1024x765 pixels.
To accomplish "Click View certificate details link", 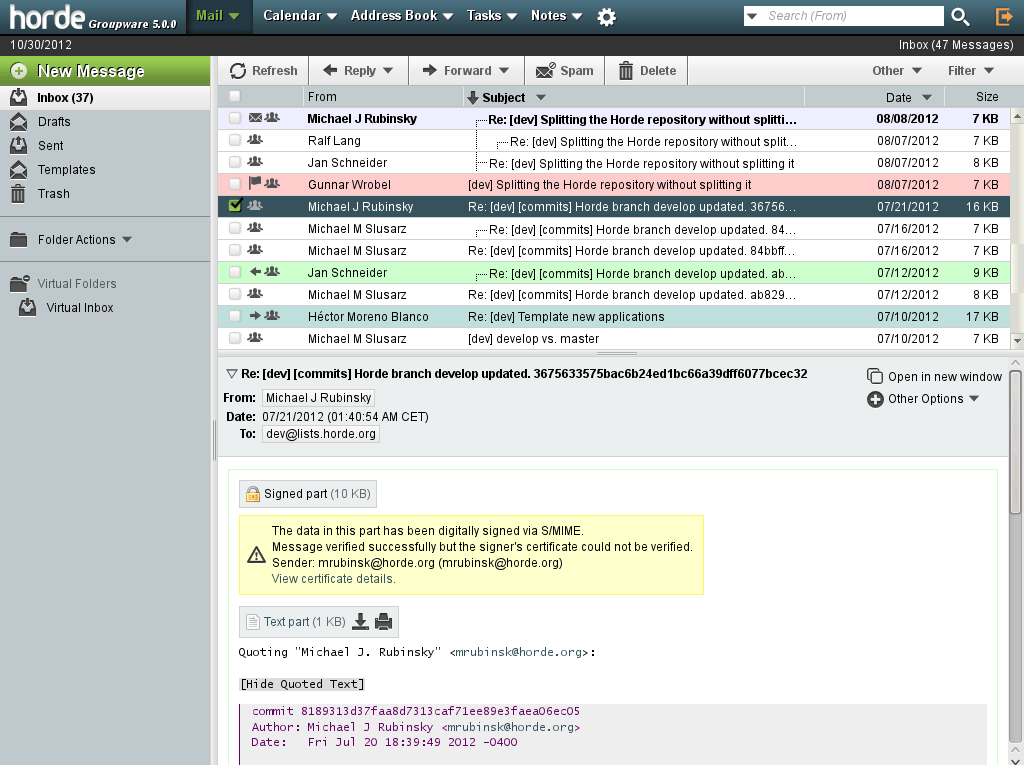I will click(333, 579).
